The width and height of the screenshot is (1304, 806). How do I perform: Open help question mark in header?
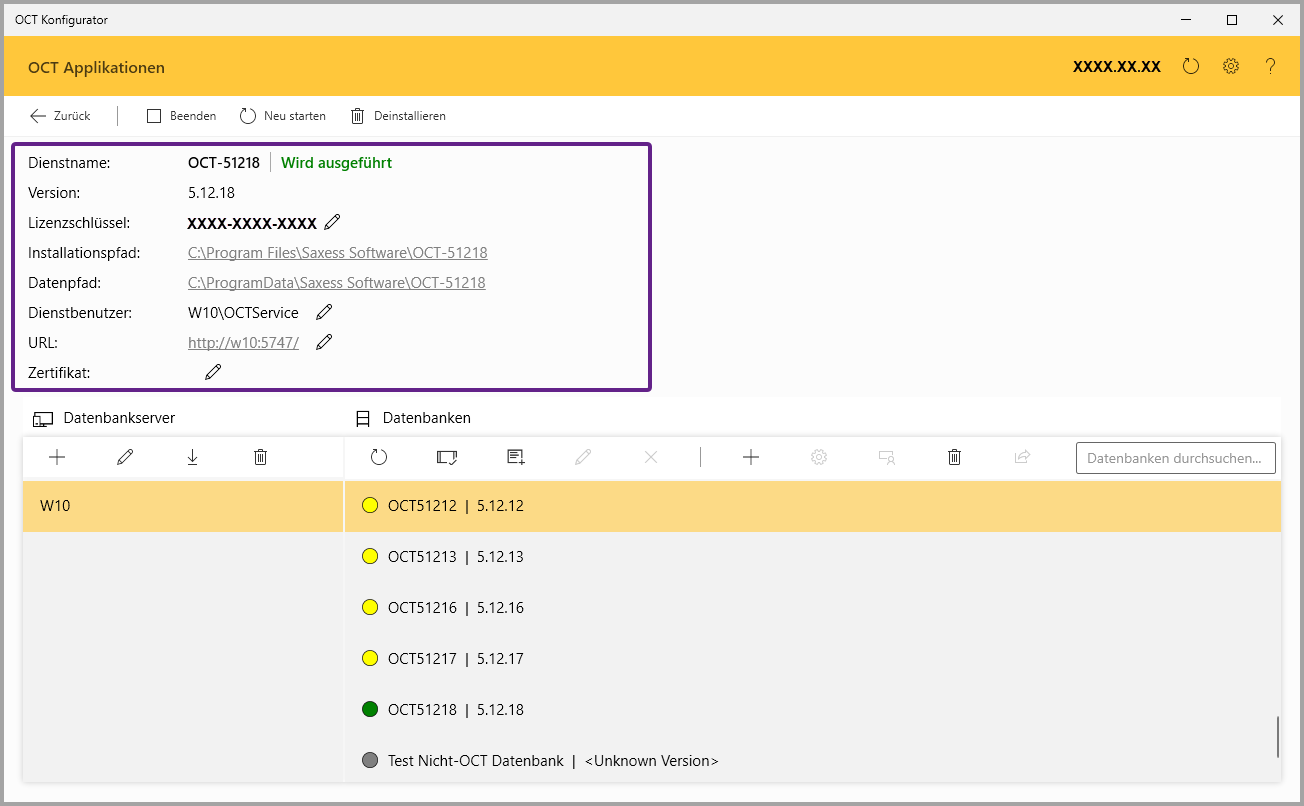tap(1270, 67)
